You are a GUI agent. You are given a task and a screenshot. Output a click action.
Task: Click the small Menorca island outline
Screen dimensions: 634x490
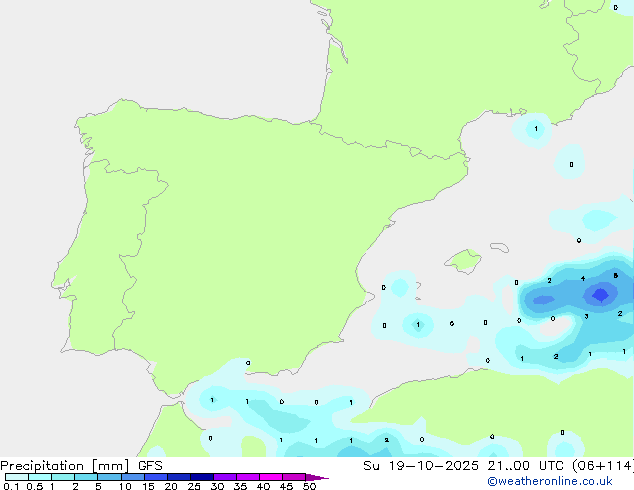tap(499, 247)
